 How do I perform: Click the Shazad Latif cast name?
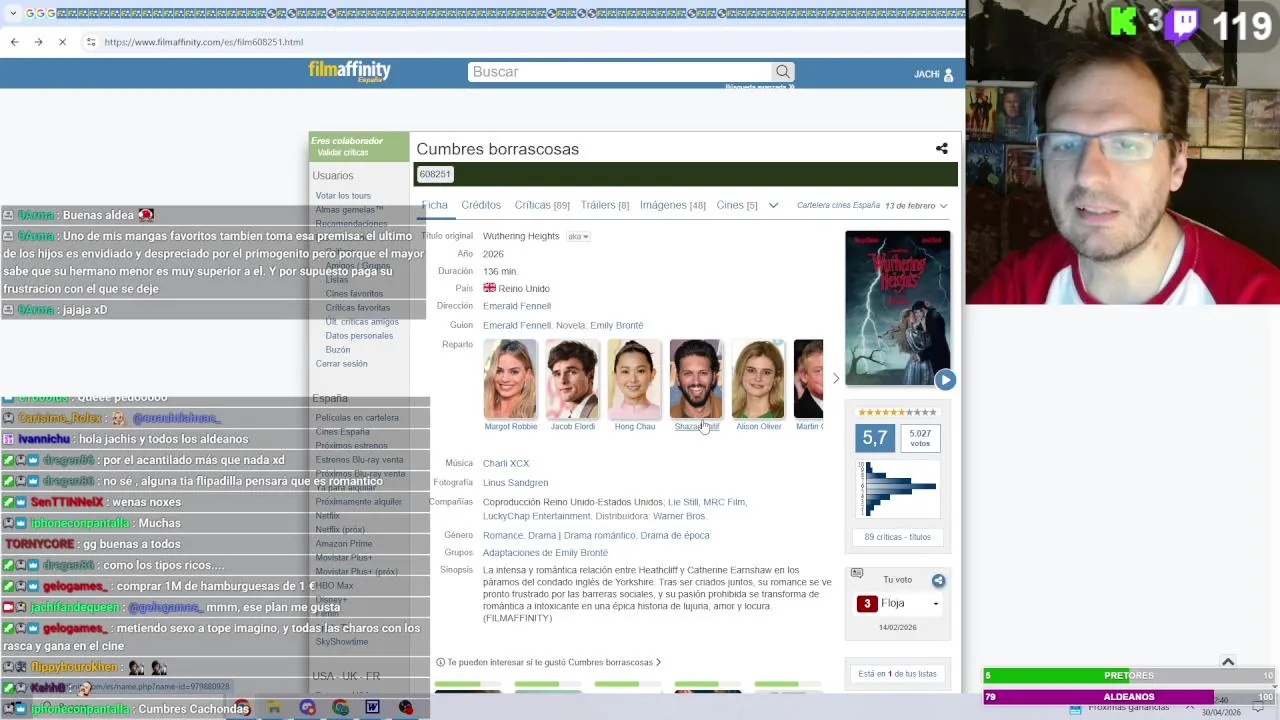[x=696, y=427]
